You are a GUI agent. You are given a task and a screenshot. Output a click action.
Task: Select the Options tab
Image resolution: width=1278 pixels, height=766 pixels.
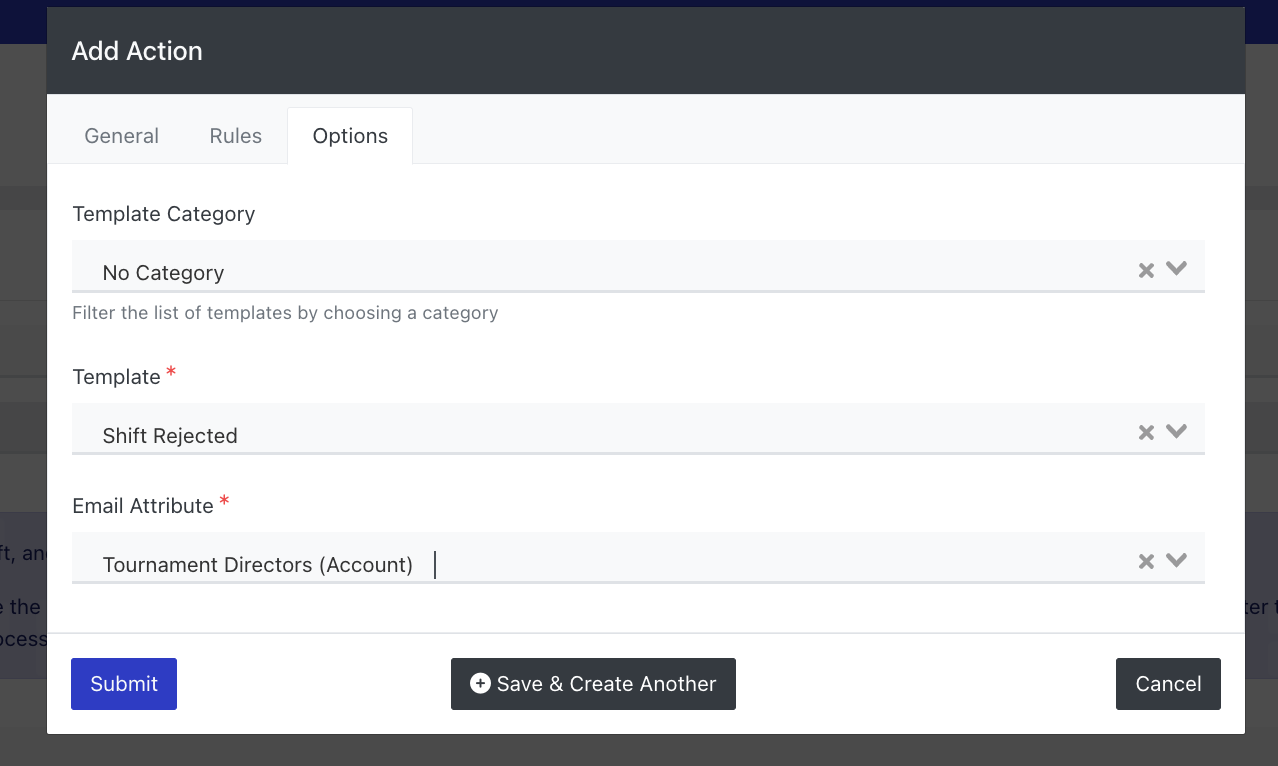tap(350, 136)
